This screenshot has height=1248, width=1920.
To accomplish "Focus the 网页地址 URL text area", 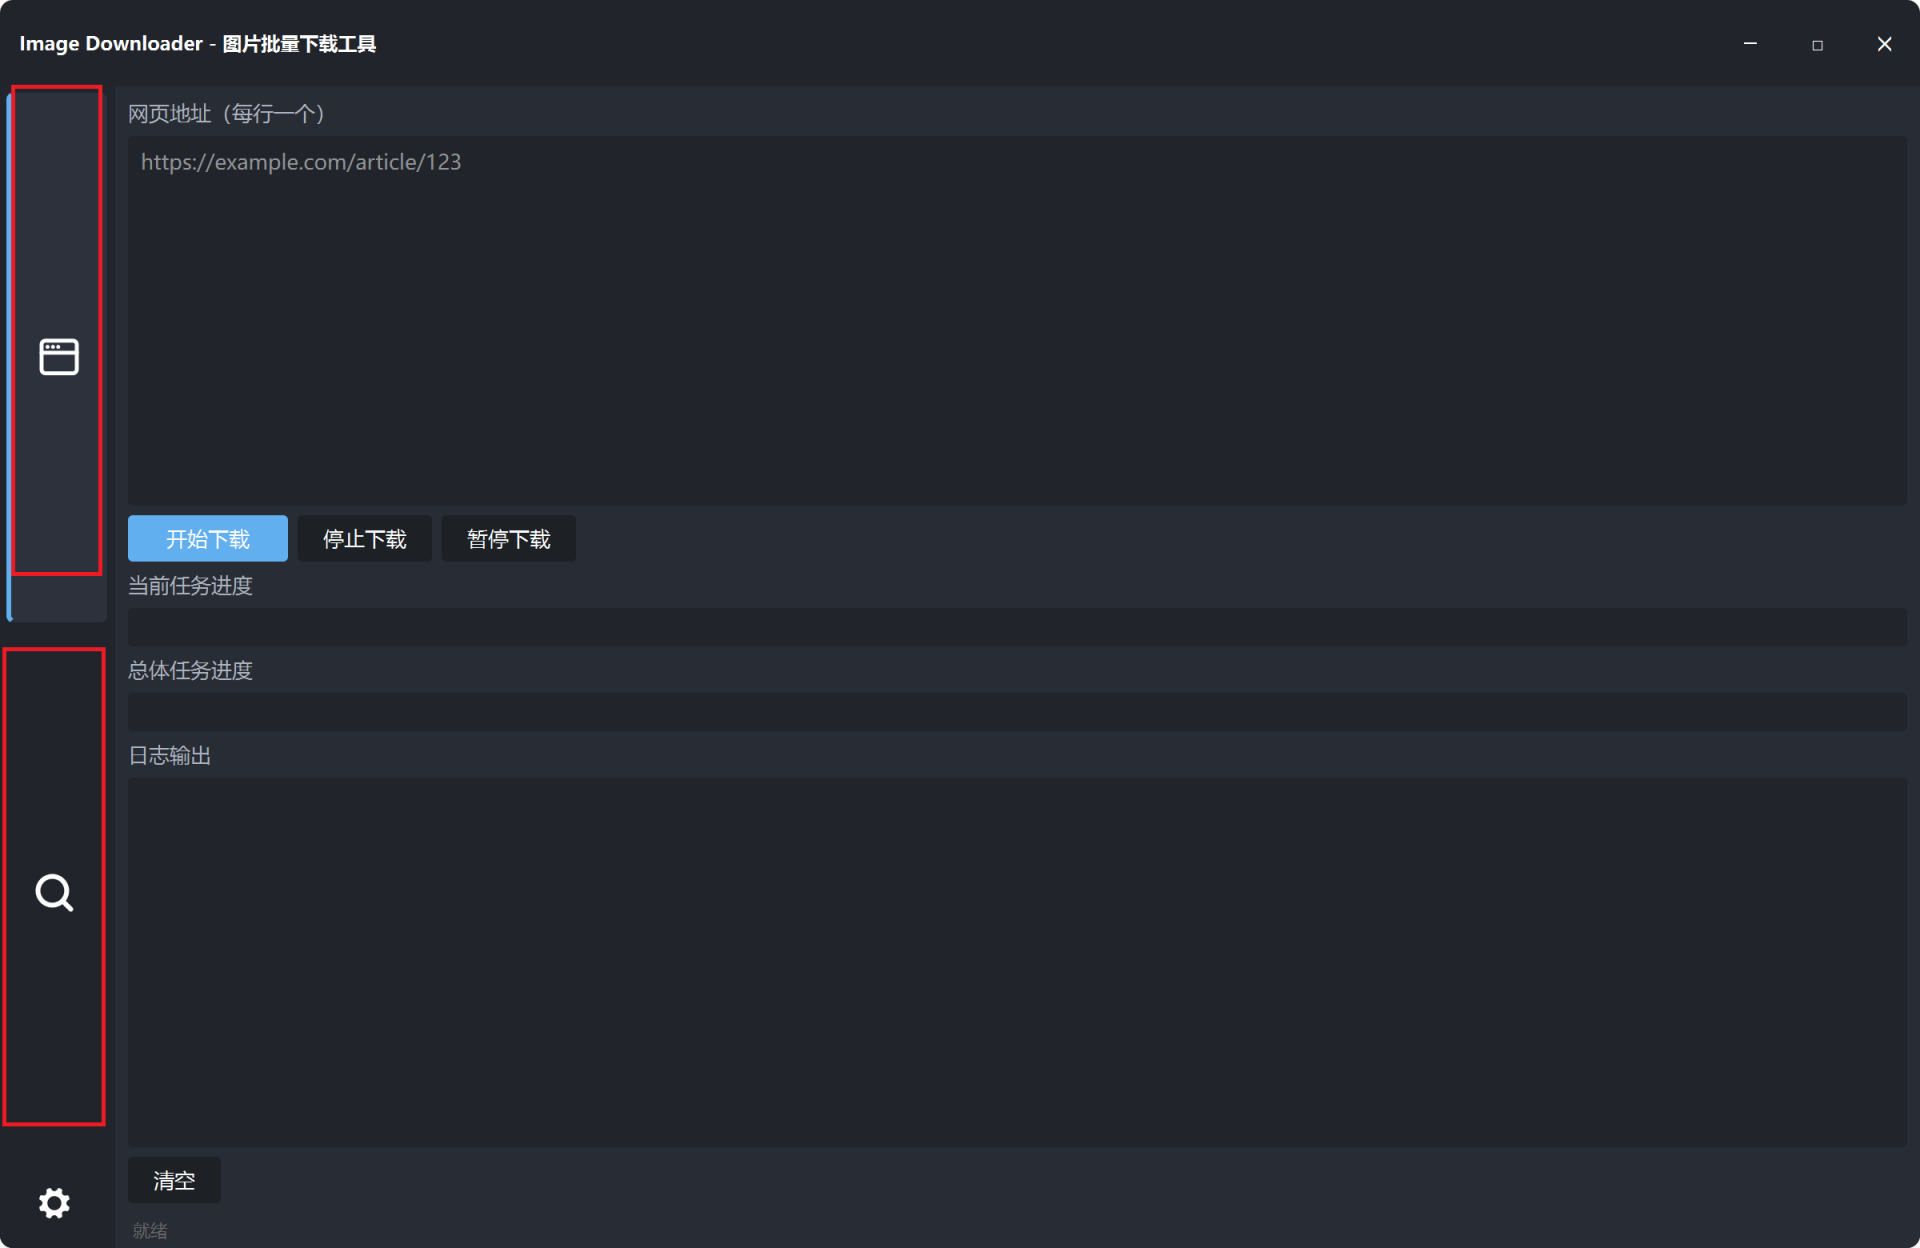I will [x=1017, y=321].
